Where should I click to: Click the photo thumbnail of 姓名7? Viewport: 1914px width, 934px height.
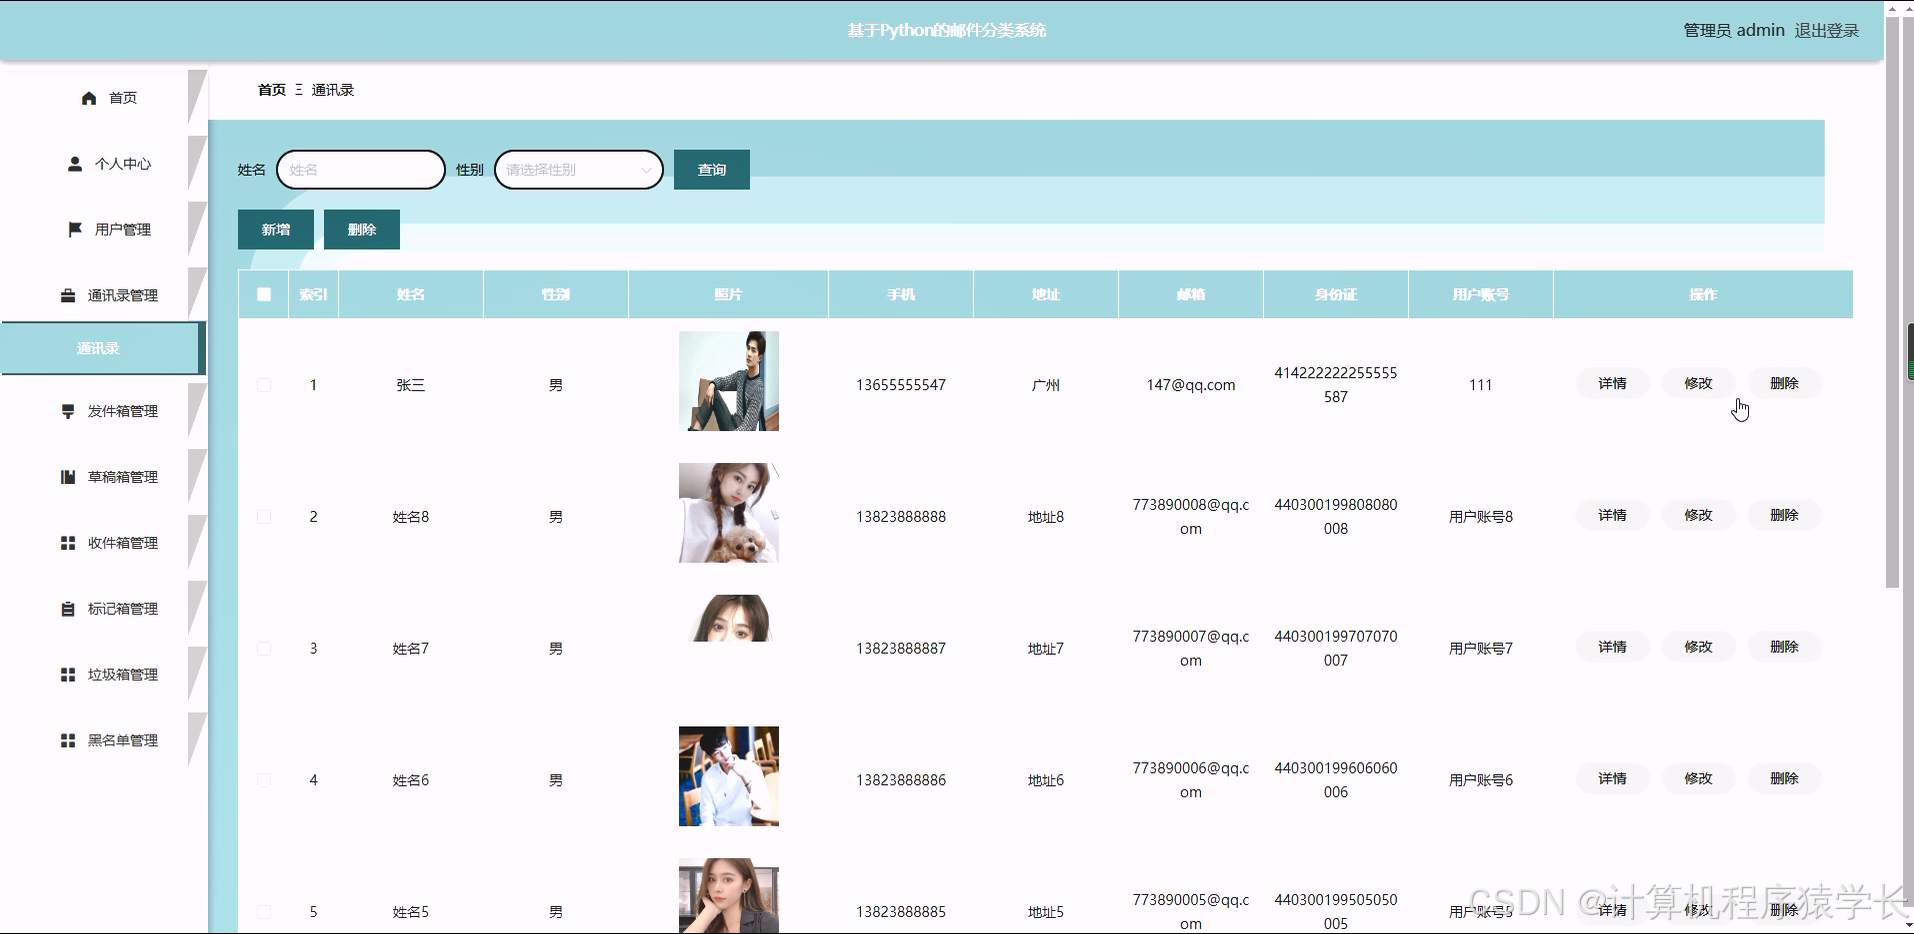(729, 619)
